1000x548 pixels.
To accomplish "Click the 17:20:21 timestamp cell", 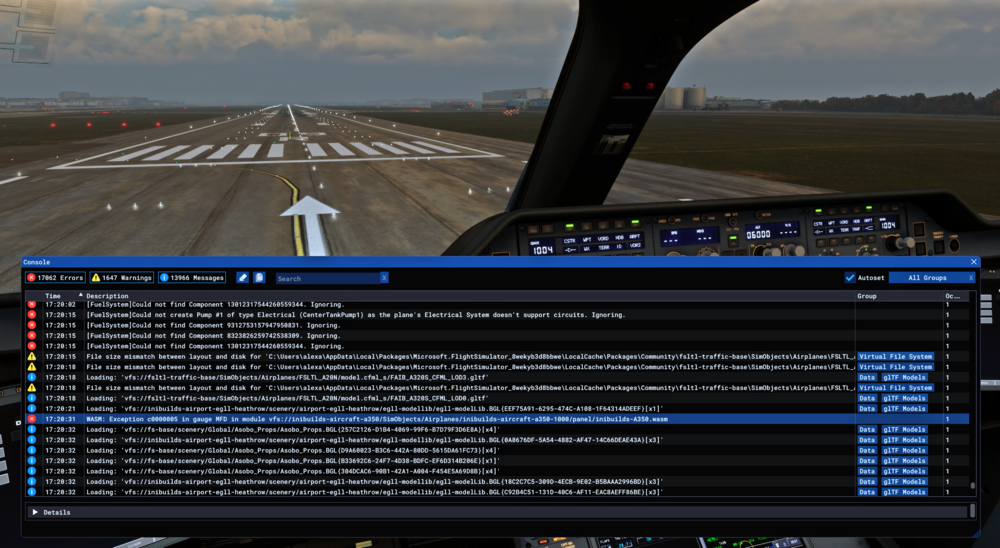I will (60, 408).
